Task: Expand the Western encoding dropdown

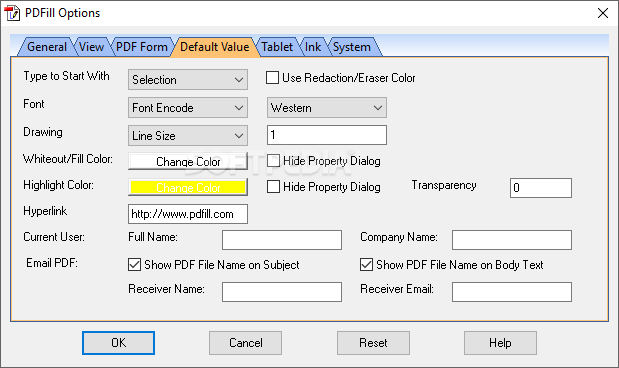Action: pos(327,108)
